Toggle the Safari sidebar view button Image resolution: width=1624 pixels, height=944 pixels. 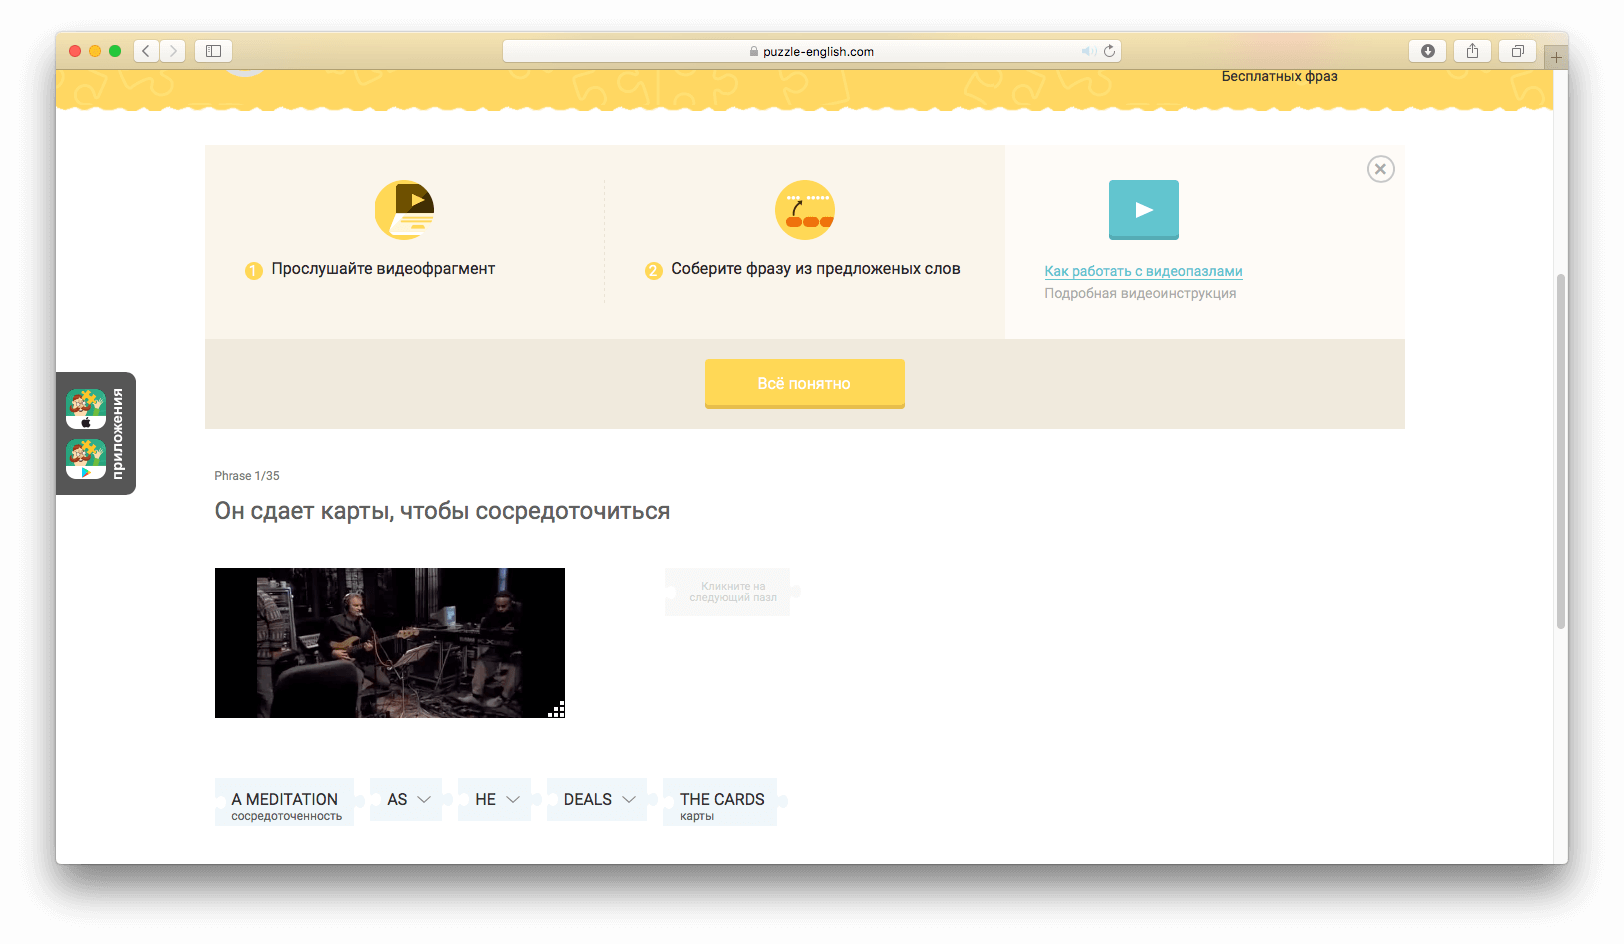pos(213,50)
